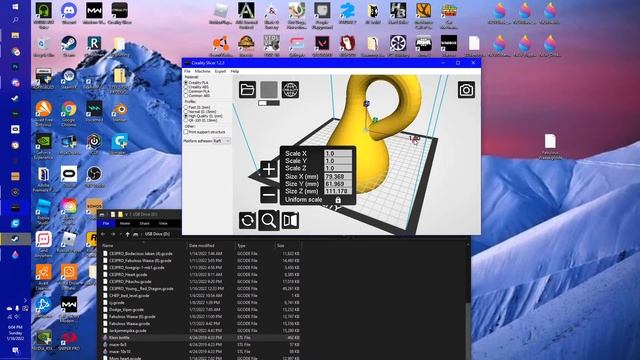Viewport: 640px width, 360px height.
Task: Click the Scale Y input field
Action: tap(338, 161)
